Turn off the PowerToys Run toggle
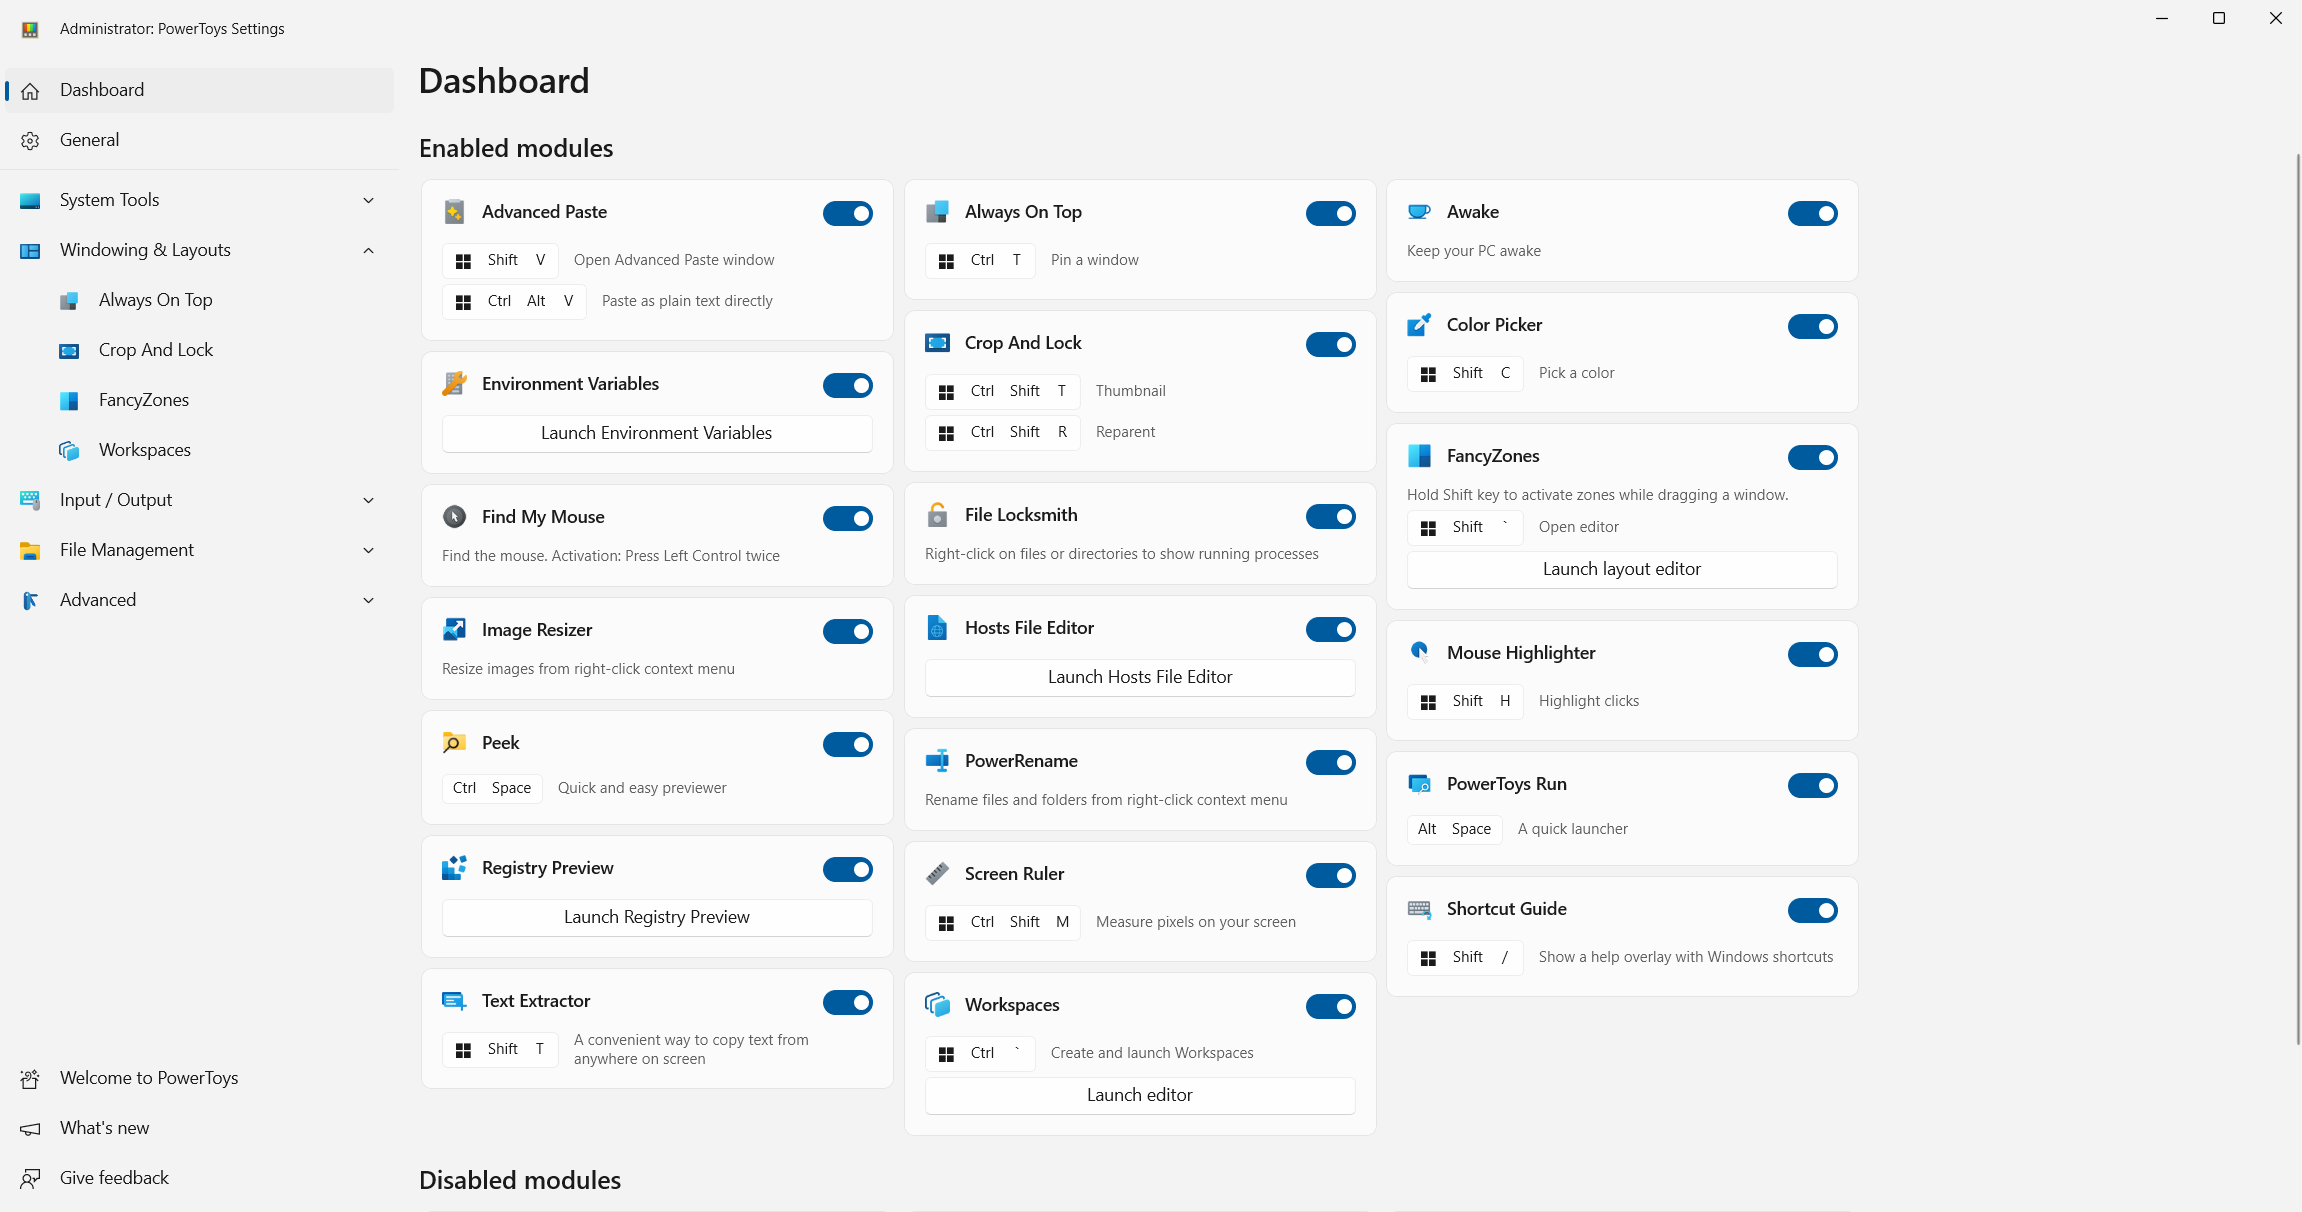This screenshot has height=1212, width=2302. click(x=1812, y=785)
